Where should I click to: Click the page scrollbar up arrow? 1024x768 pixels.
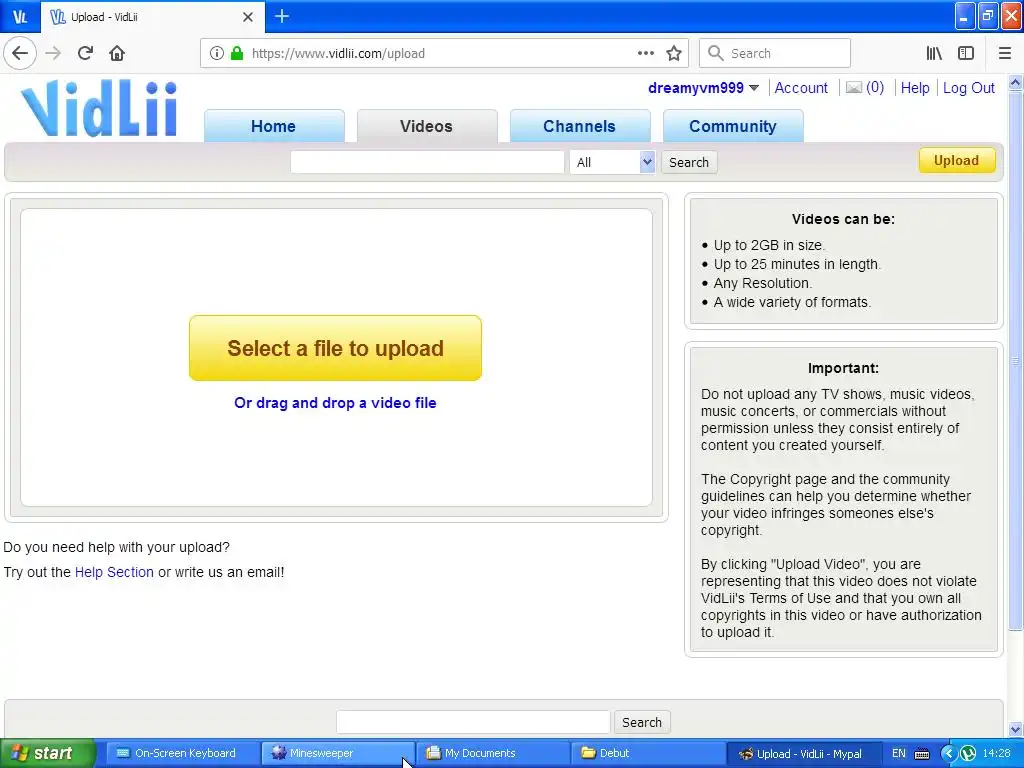pyautogui.click(x=1015, y=83)
